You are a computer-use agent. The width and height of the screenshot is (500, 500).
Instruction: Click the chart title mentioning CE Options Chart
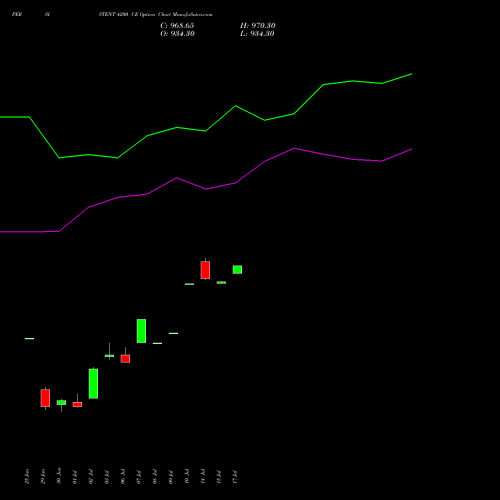click(155, 15)
